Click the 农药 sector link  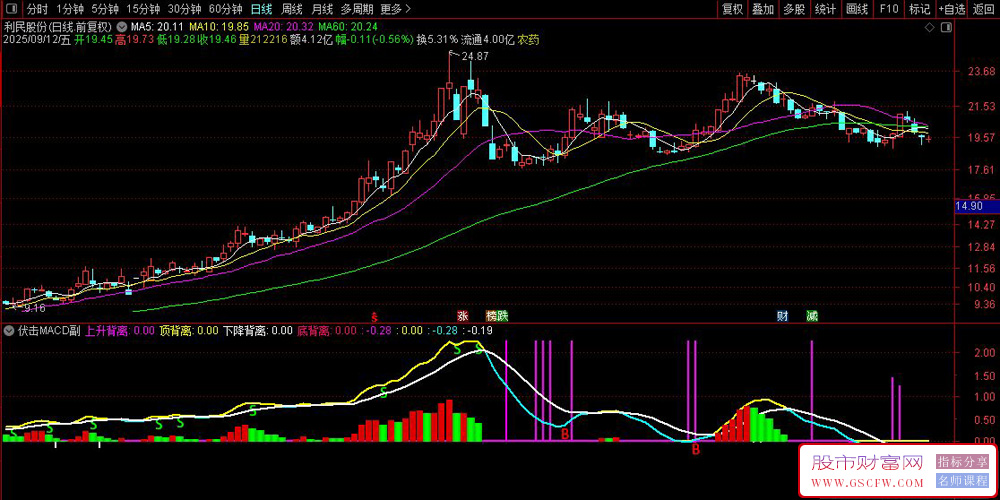pyautogui.click(x=528, y=40)
